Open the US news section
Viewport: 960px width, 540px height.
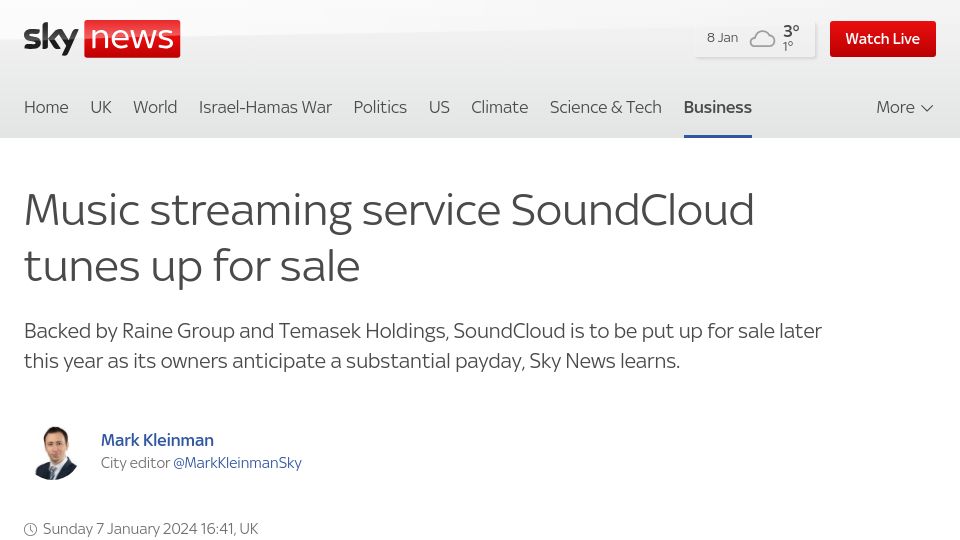click(439, 107)
